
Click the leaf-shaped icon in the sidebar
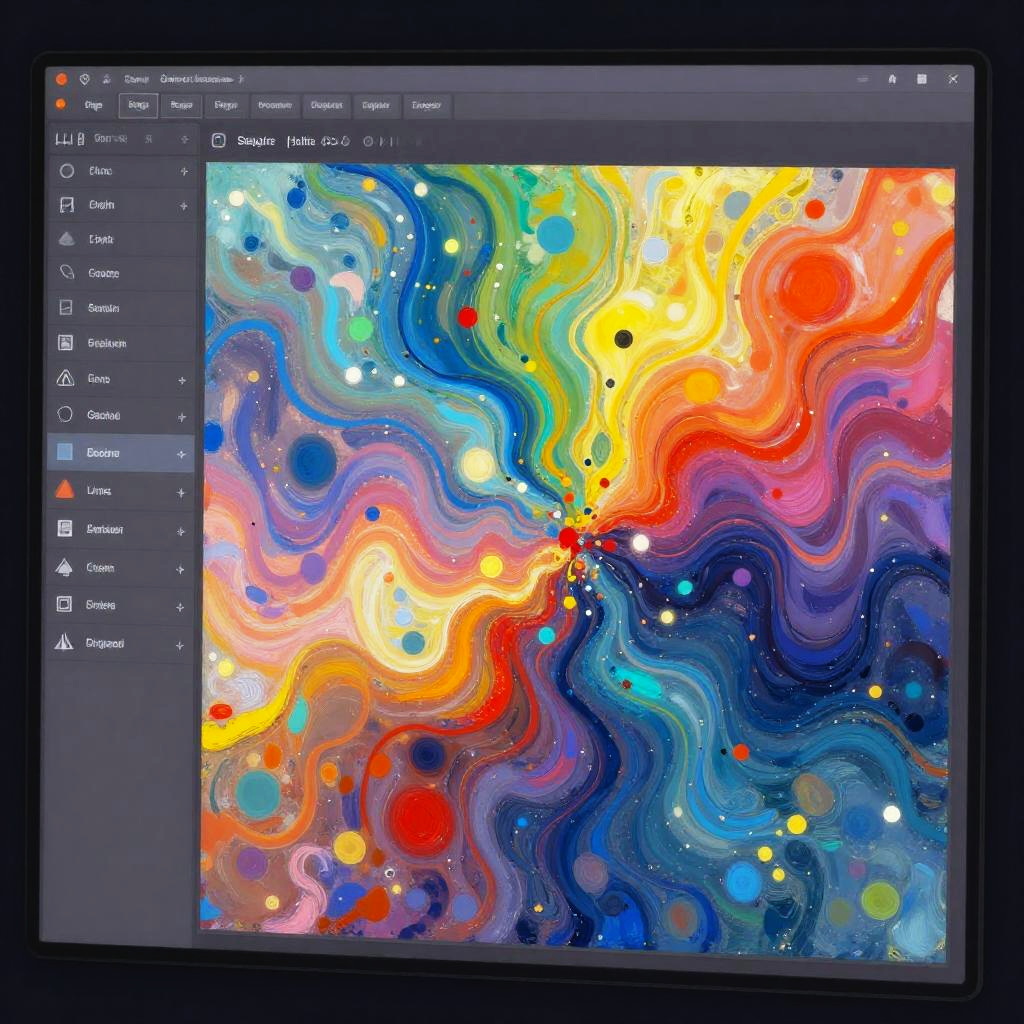coord(67,272)
